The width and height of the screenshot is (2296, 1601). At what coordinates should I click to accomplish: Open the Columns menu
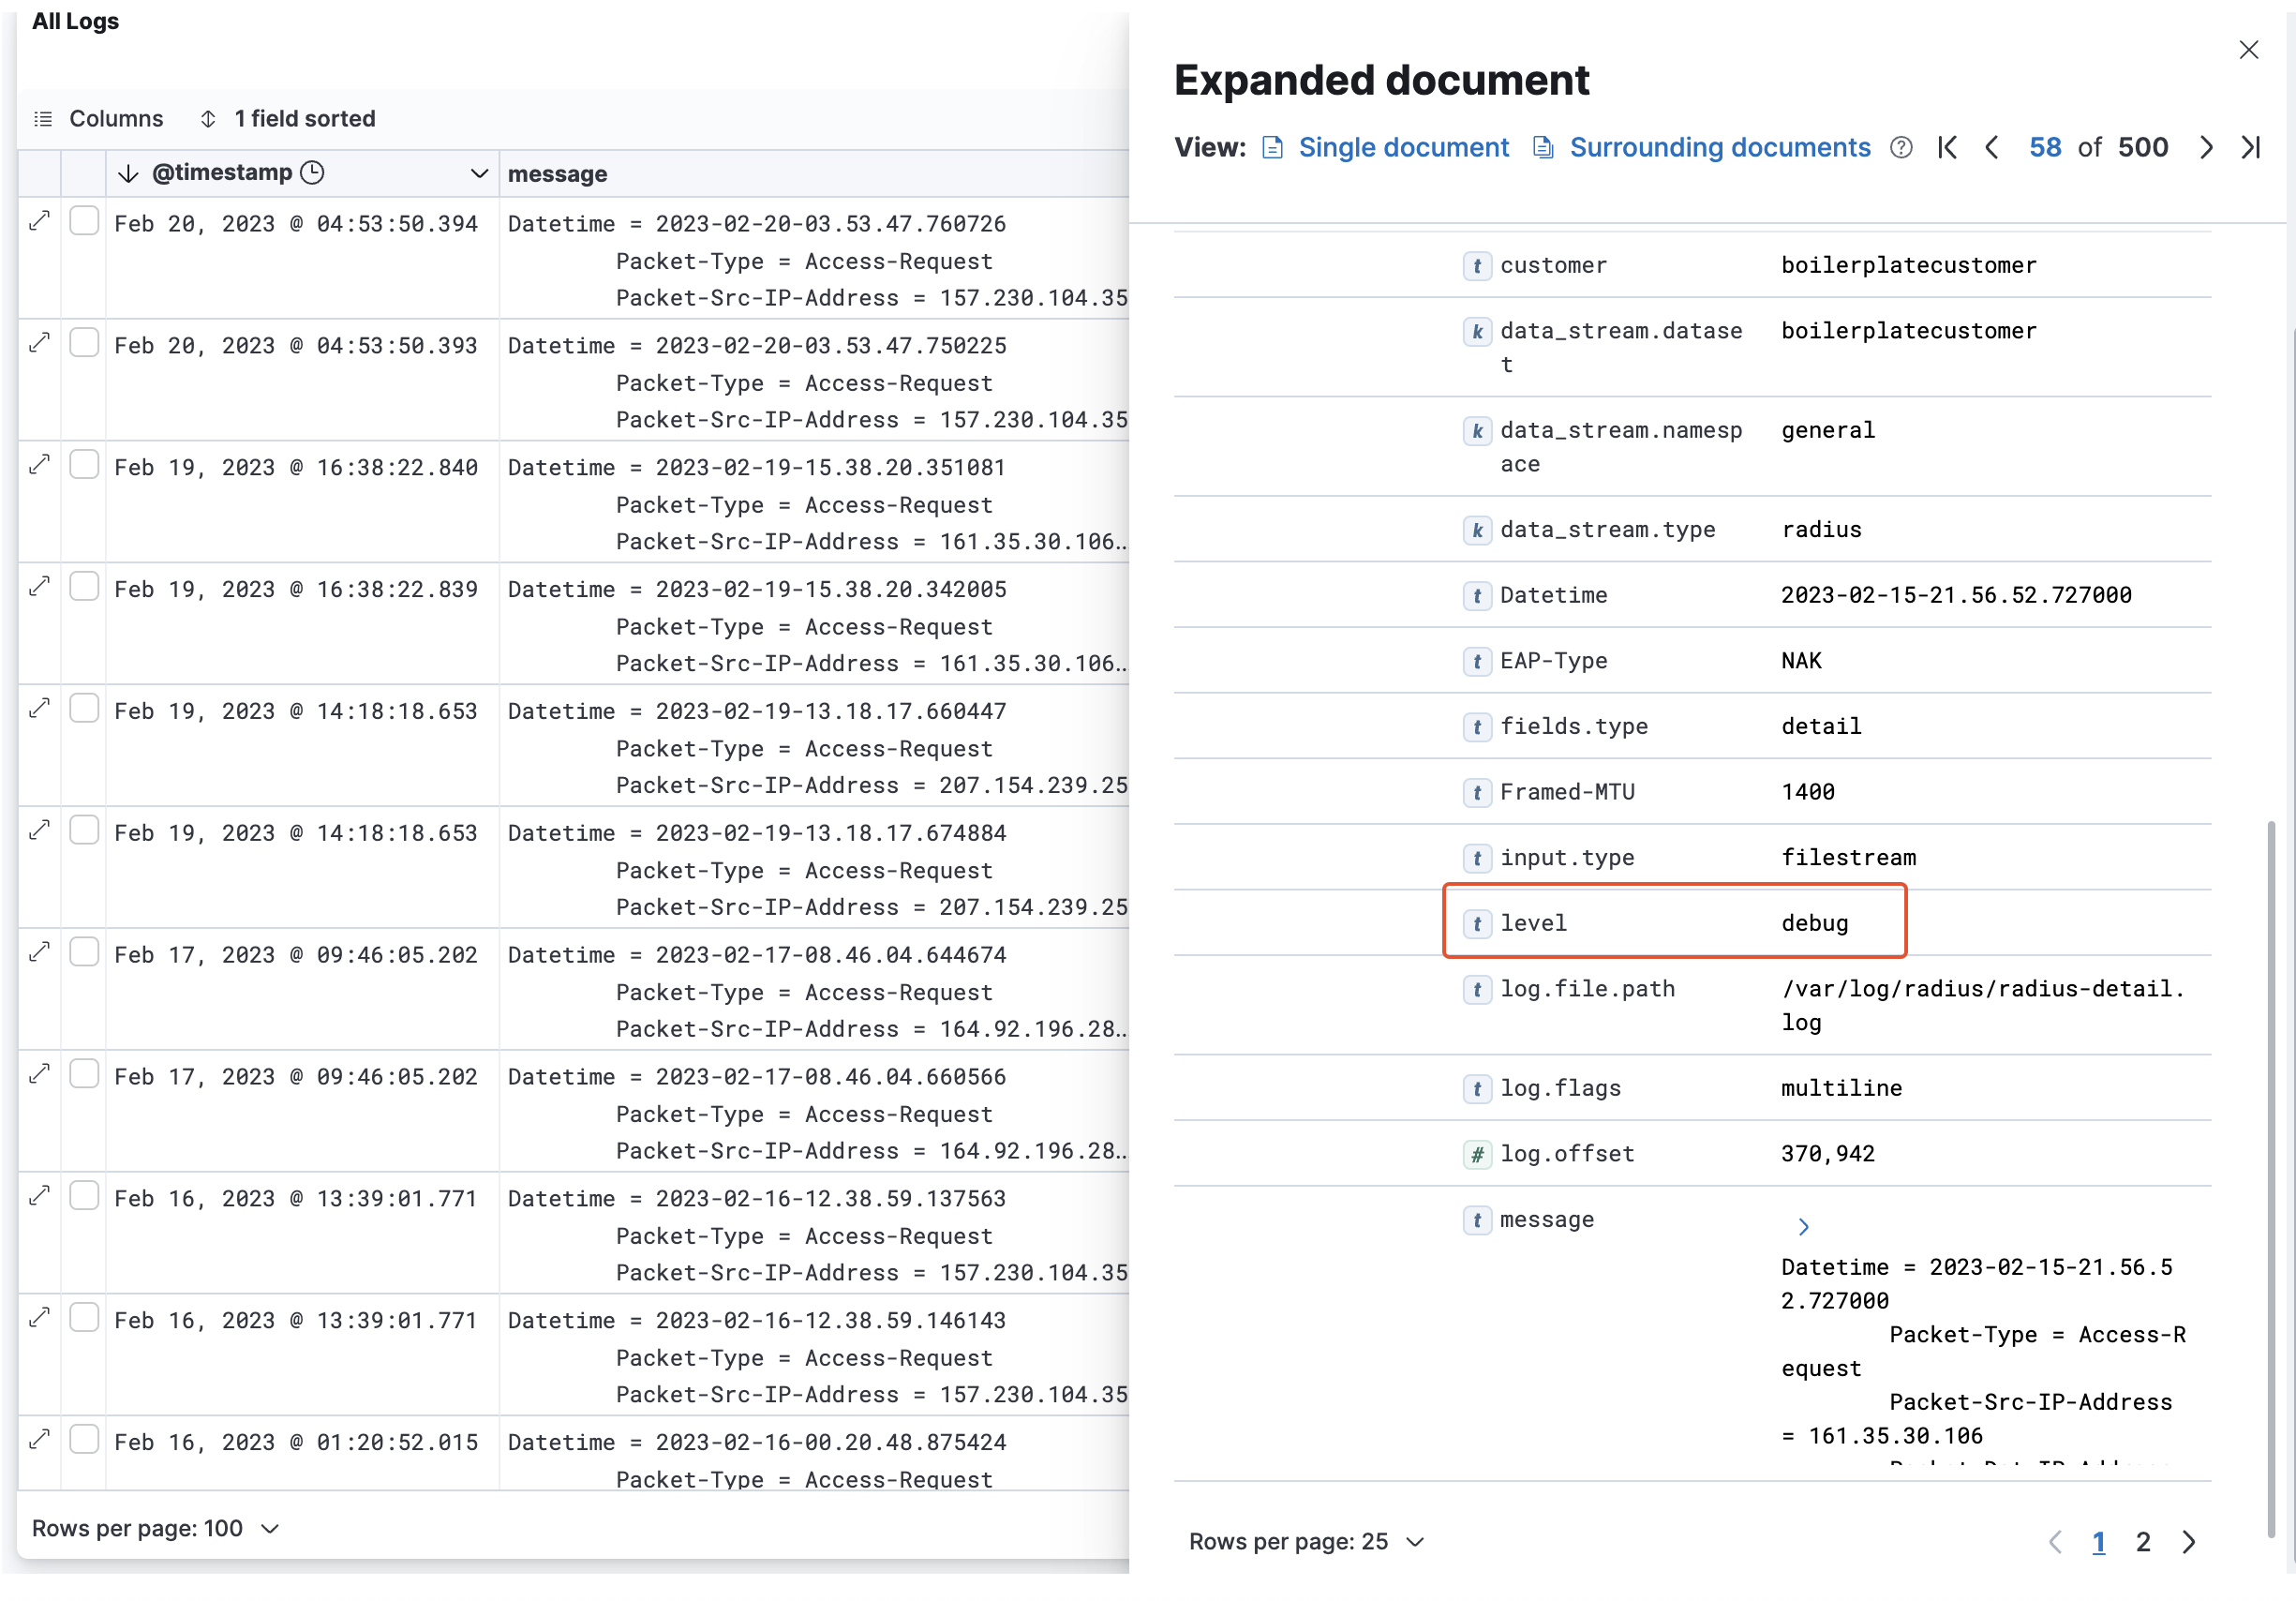[98, 119]
